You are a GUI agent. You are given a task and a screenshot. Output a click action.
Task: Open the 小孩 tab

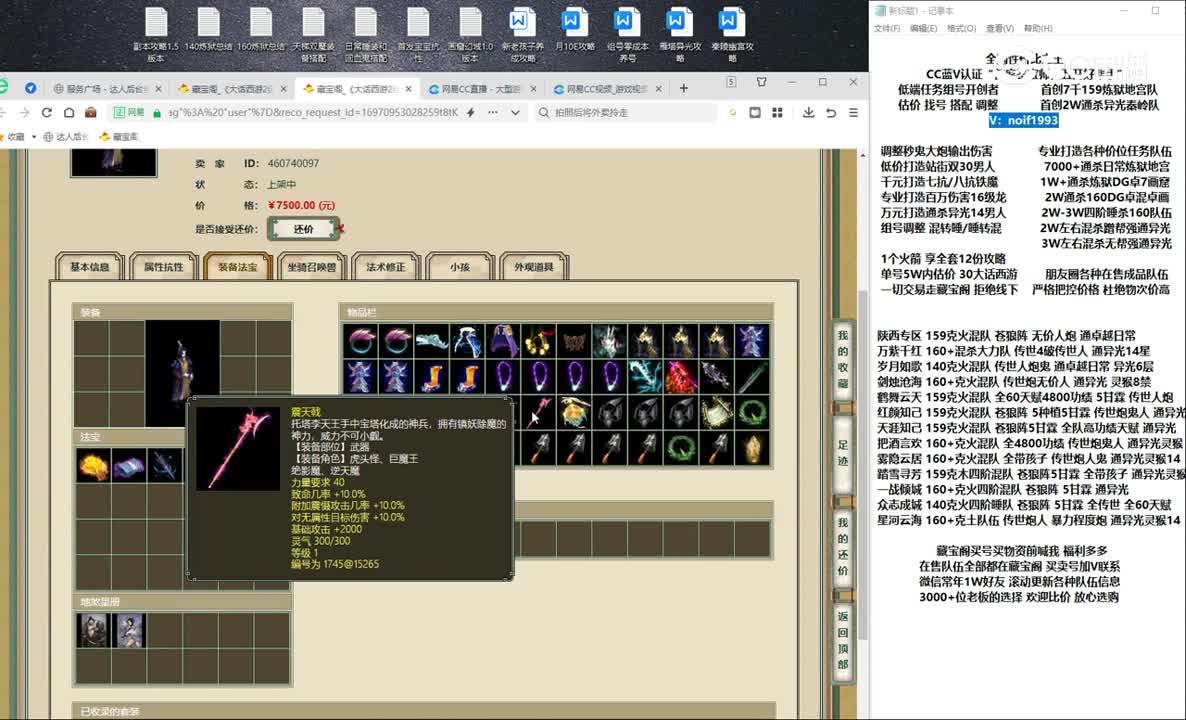coord(460,267)
